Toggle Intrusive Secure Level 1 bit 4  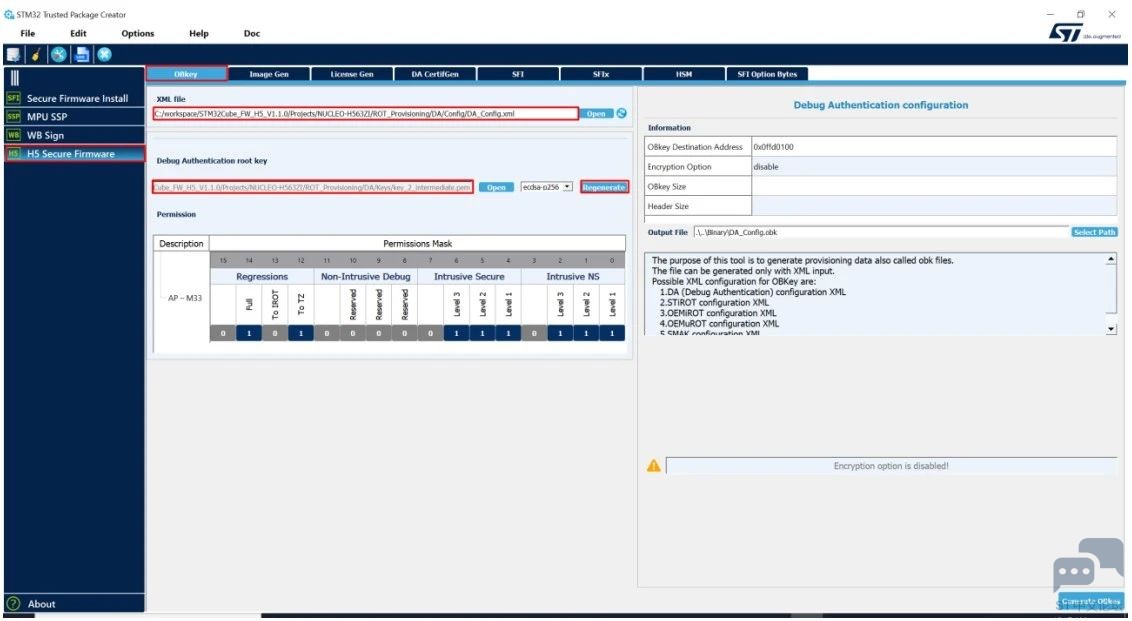point(508,334)
